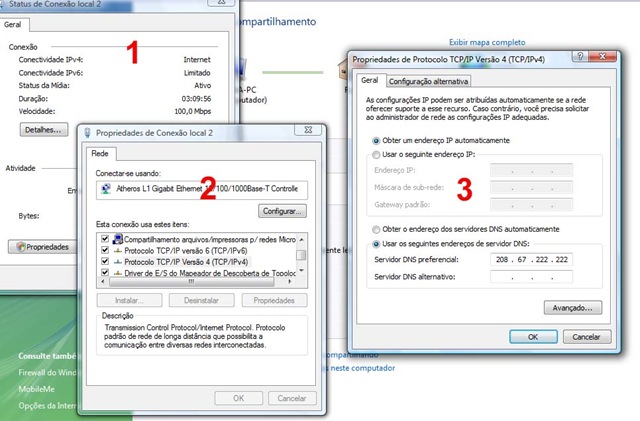Close the TCP/IPv4 properties dialog
The height and width of the screenshot is (421, 640).
pyautogui.click(x=602, y=56)
